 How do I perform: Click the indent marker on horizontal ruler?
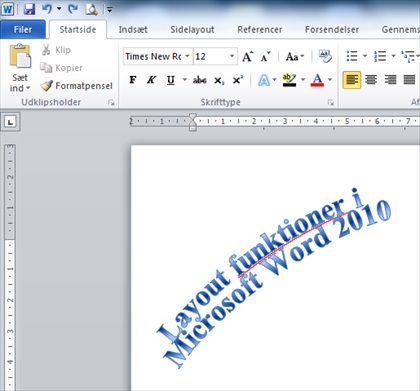point(193,122)
